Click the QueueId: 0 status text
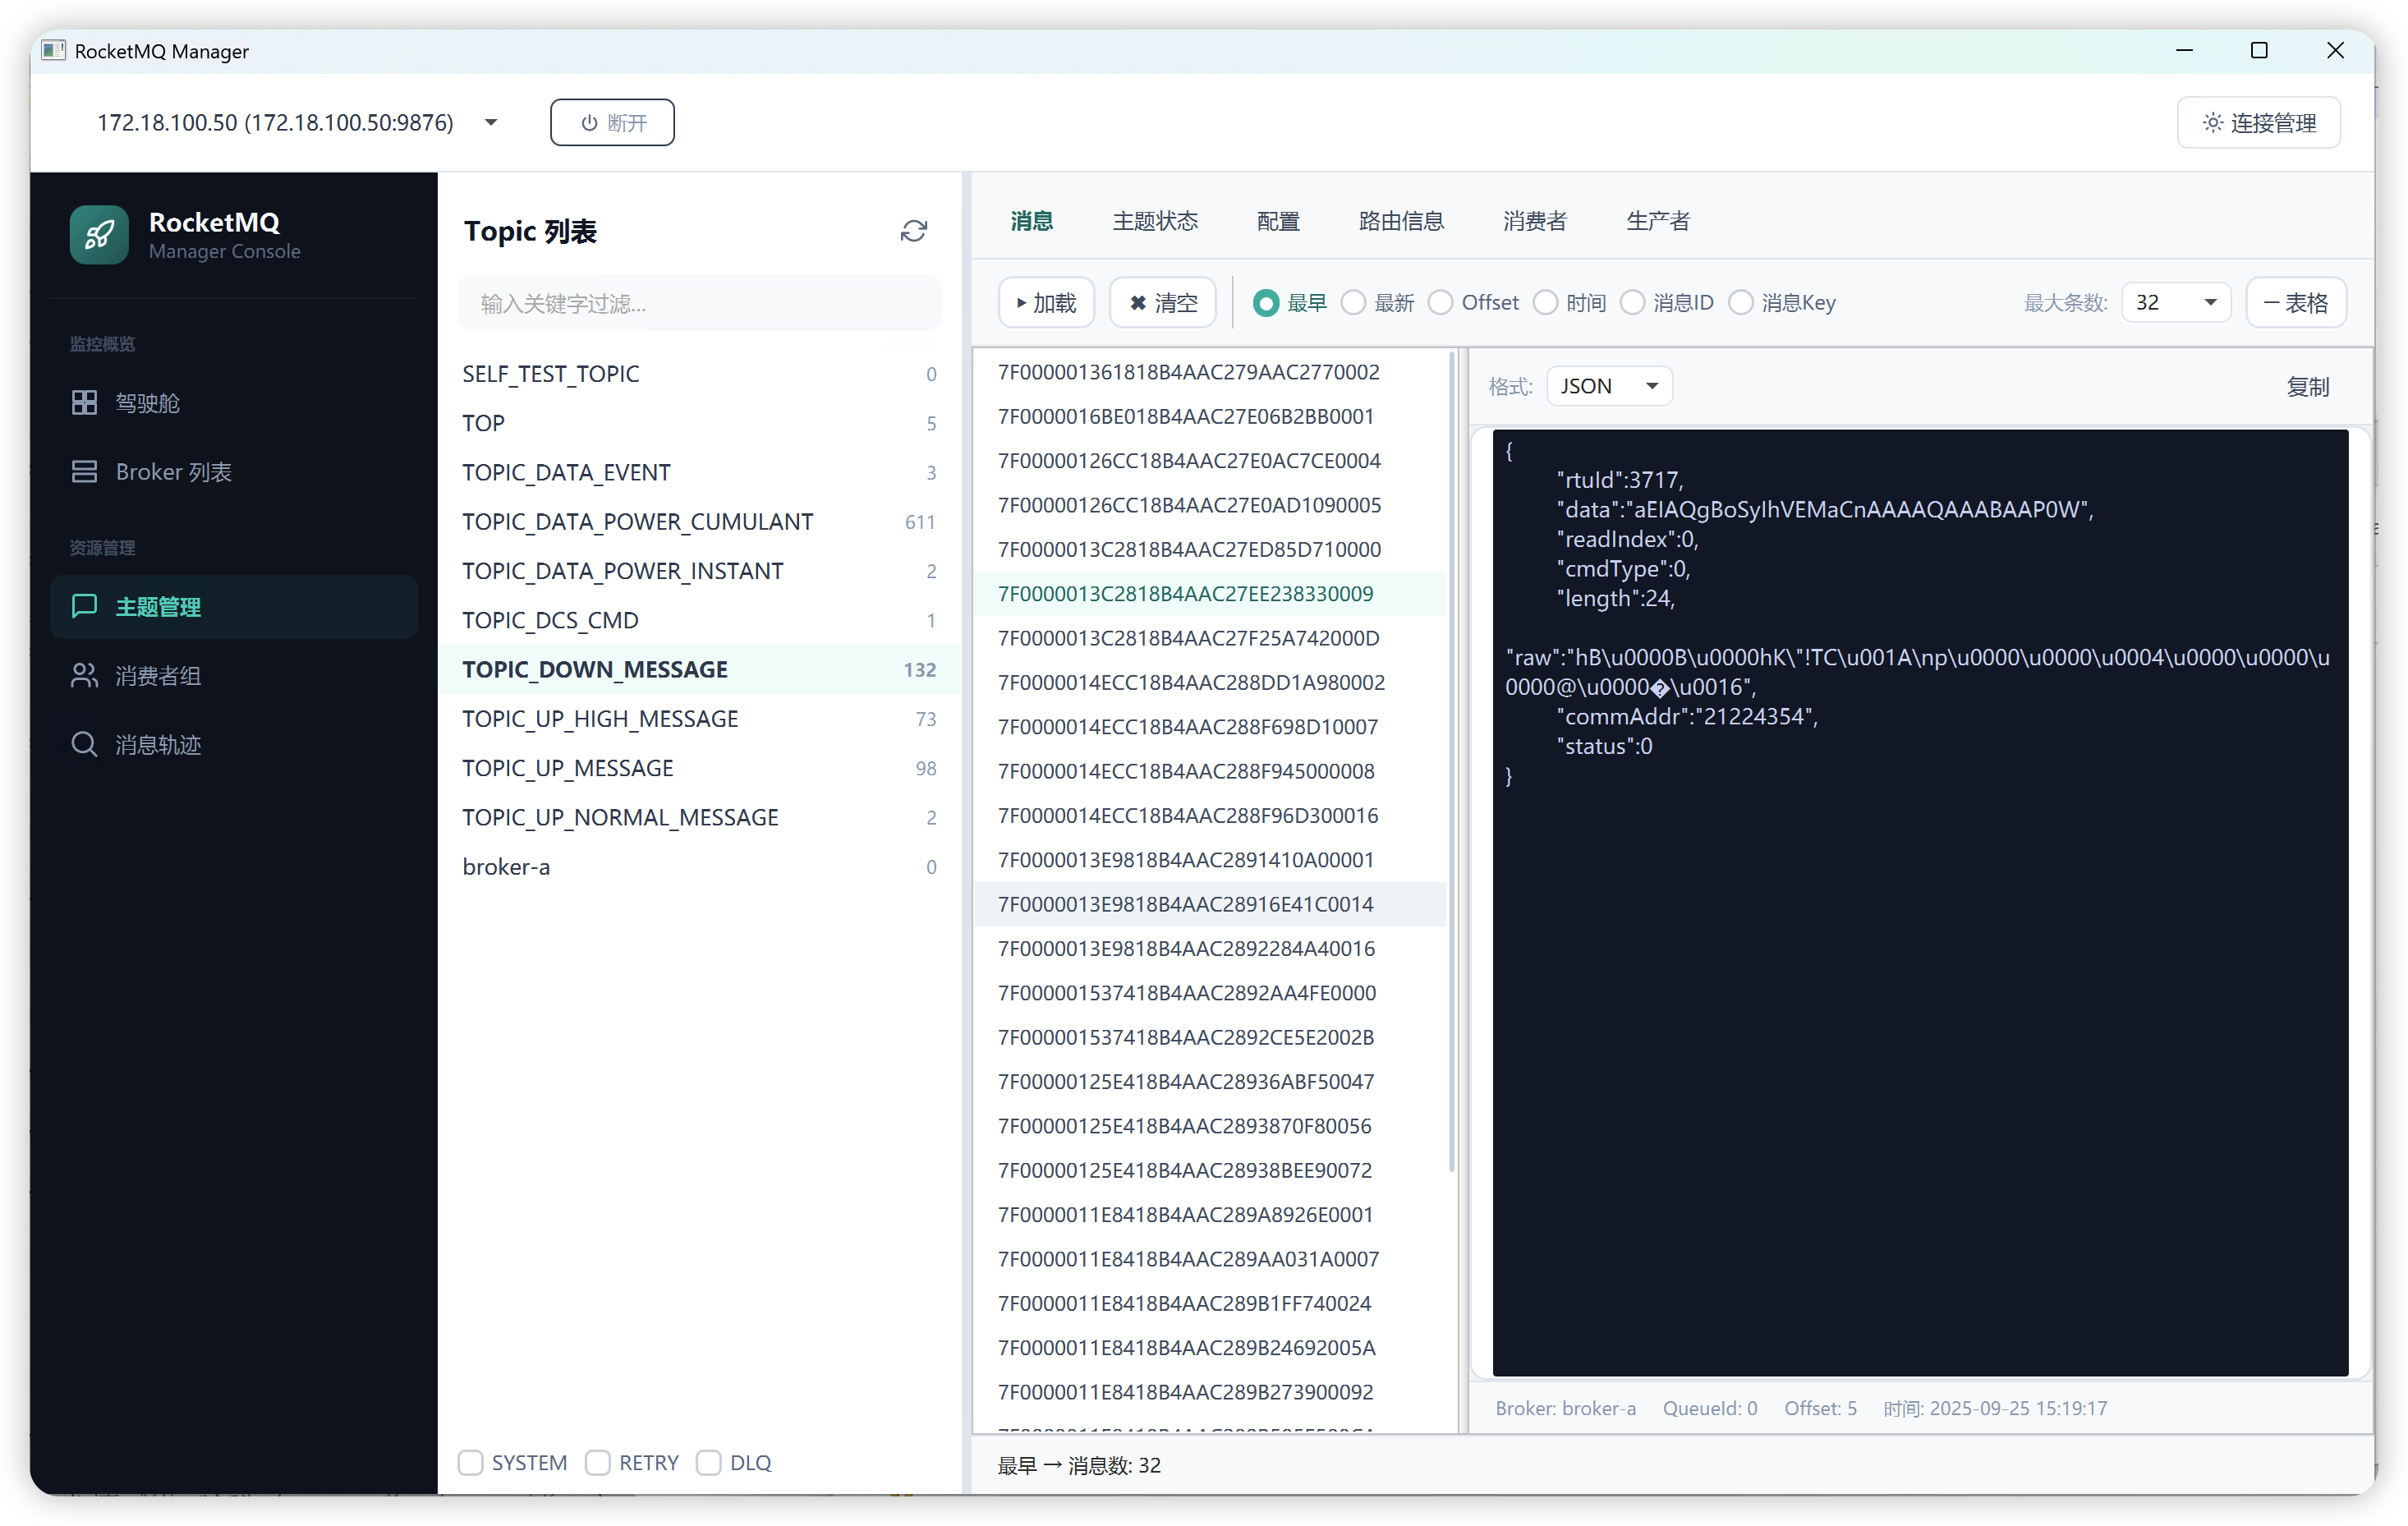2408x1526 pixels. tap(1710, 1408)
